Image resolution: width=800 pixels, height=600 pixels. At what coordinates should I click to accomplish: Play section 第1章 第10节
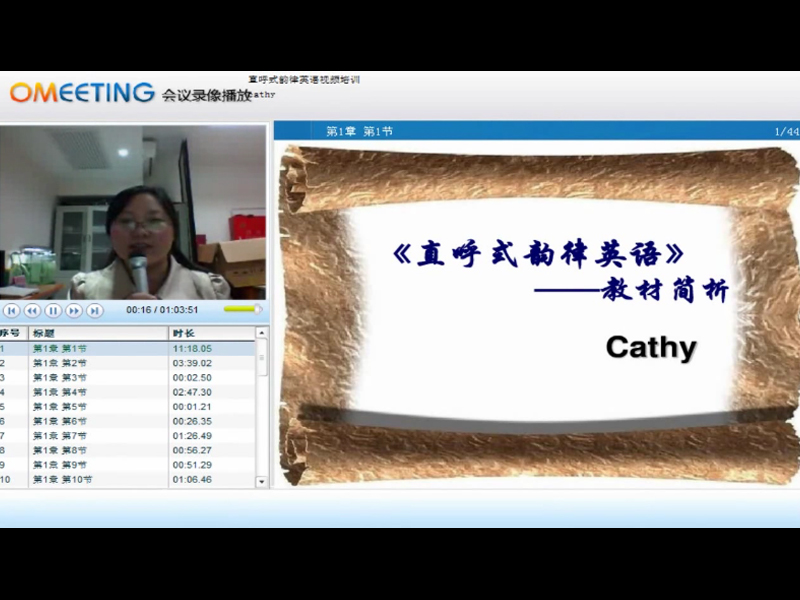(x=62, y=480)
